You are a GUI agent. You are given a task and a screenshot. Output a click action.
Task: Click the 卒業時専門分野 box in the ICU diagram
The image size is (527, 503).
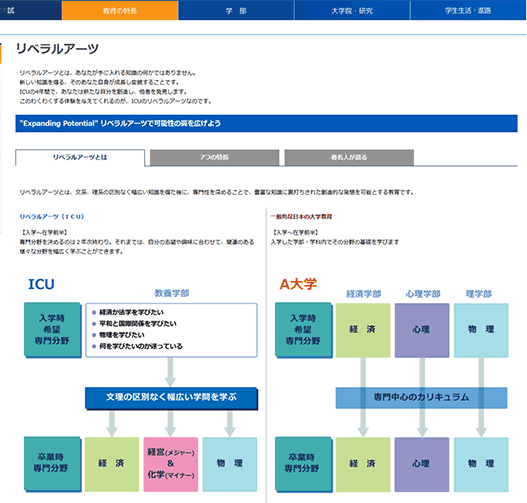tap(52, 464)
